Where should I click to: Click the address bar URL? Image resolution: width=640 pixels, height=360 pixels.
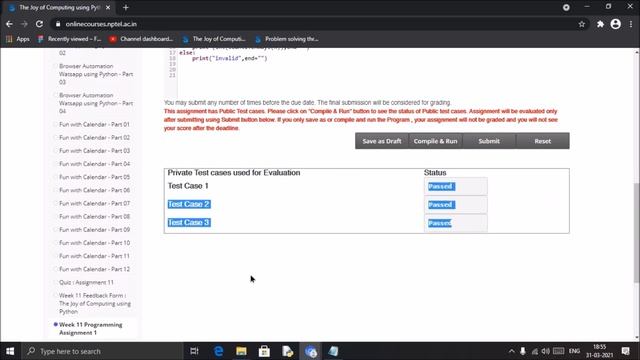[101, 24]
